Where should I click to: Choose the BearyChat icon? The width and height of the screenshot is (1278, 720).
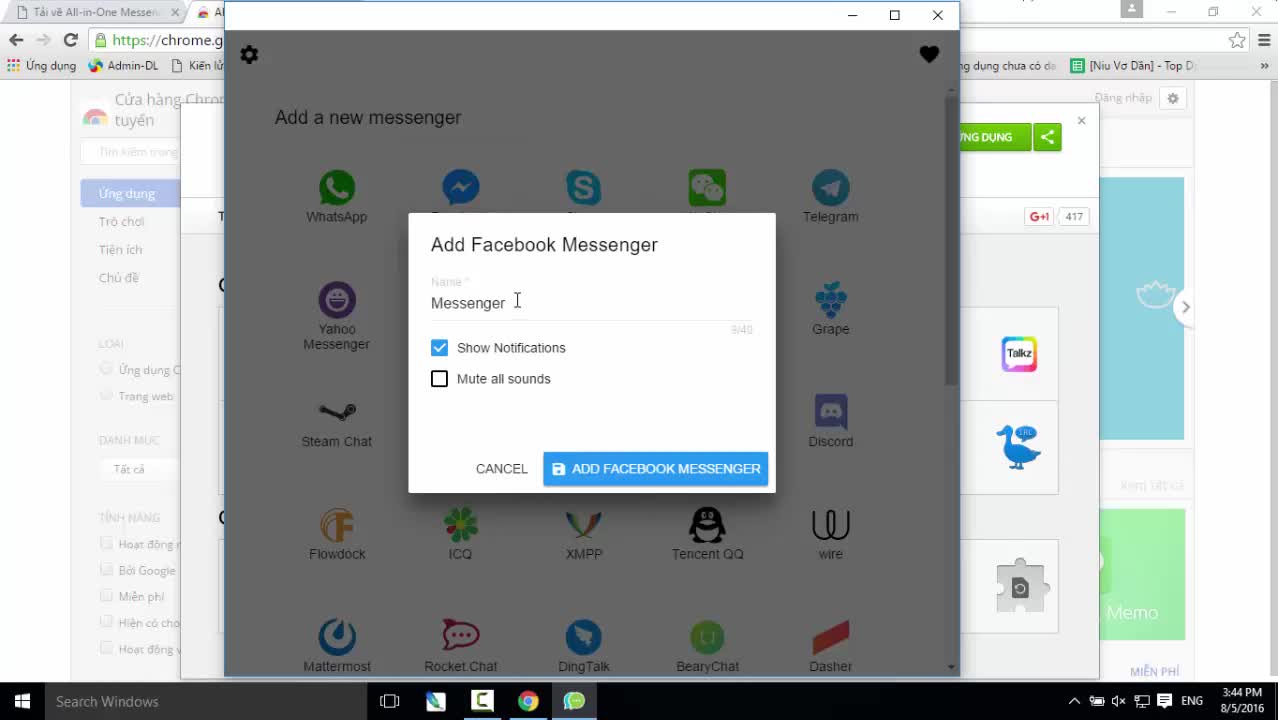click(707, 637)
